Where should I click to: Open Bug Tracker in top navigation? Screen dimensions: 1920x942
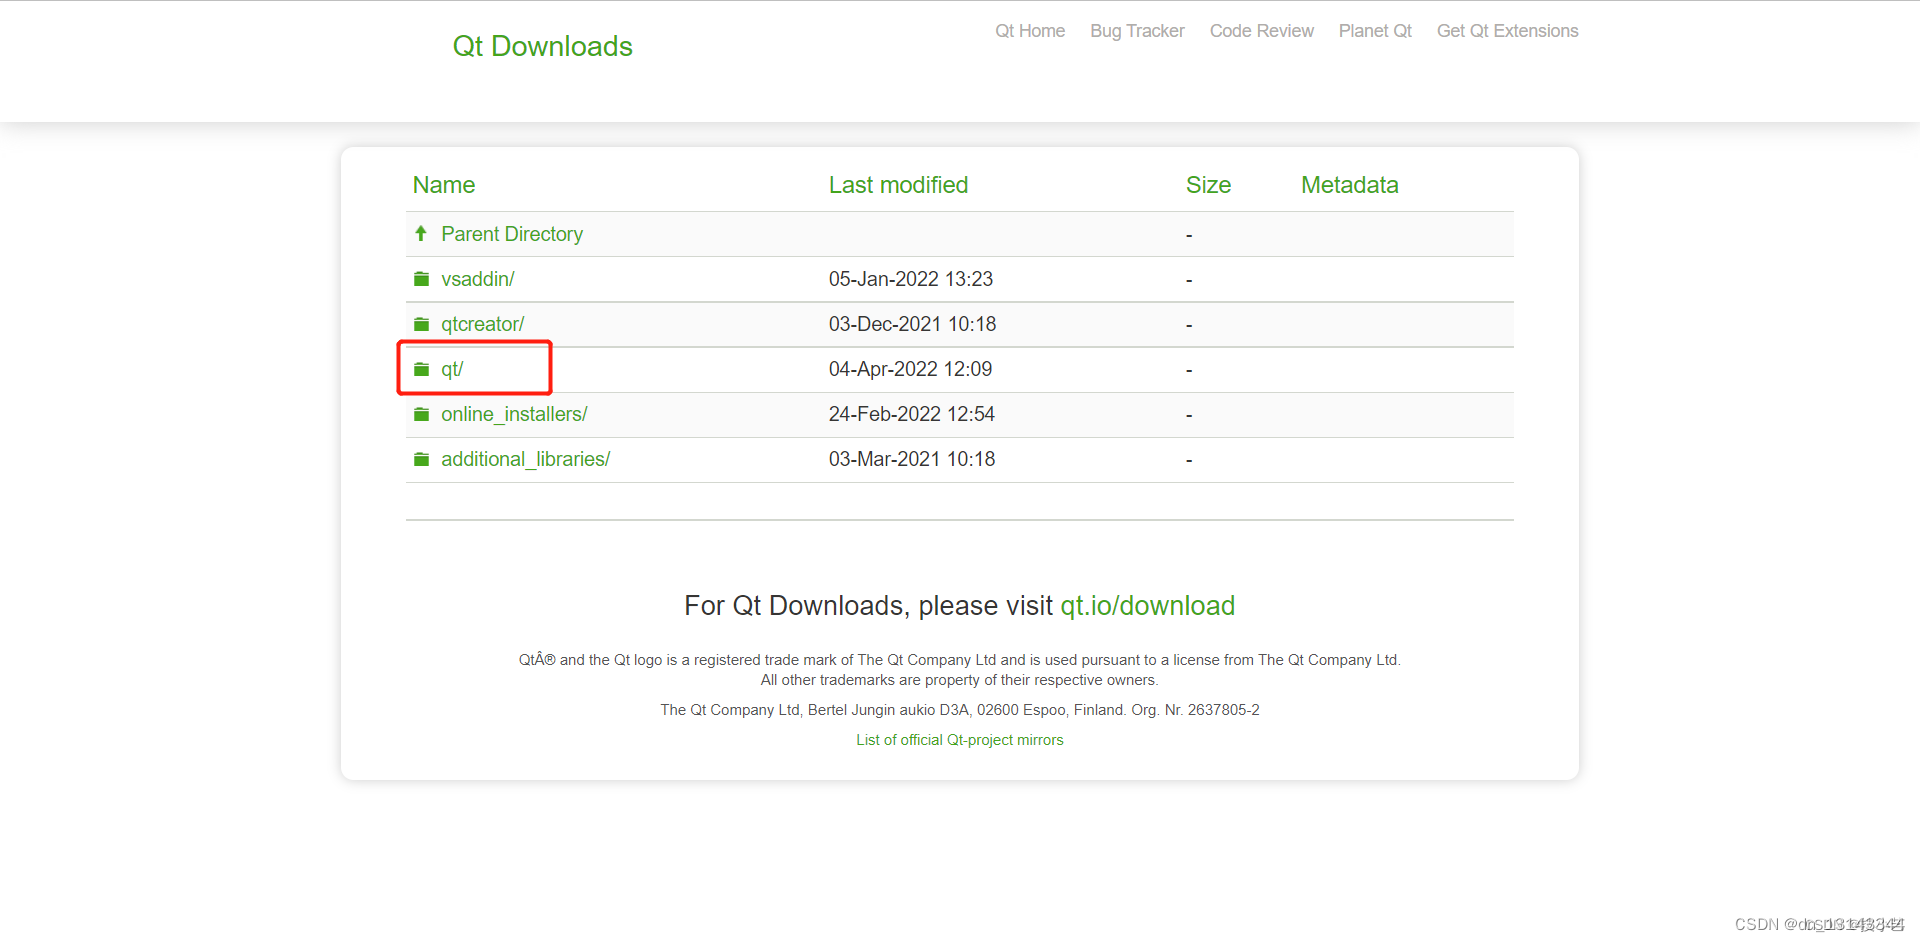click(x=1137, y=31)
